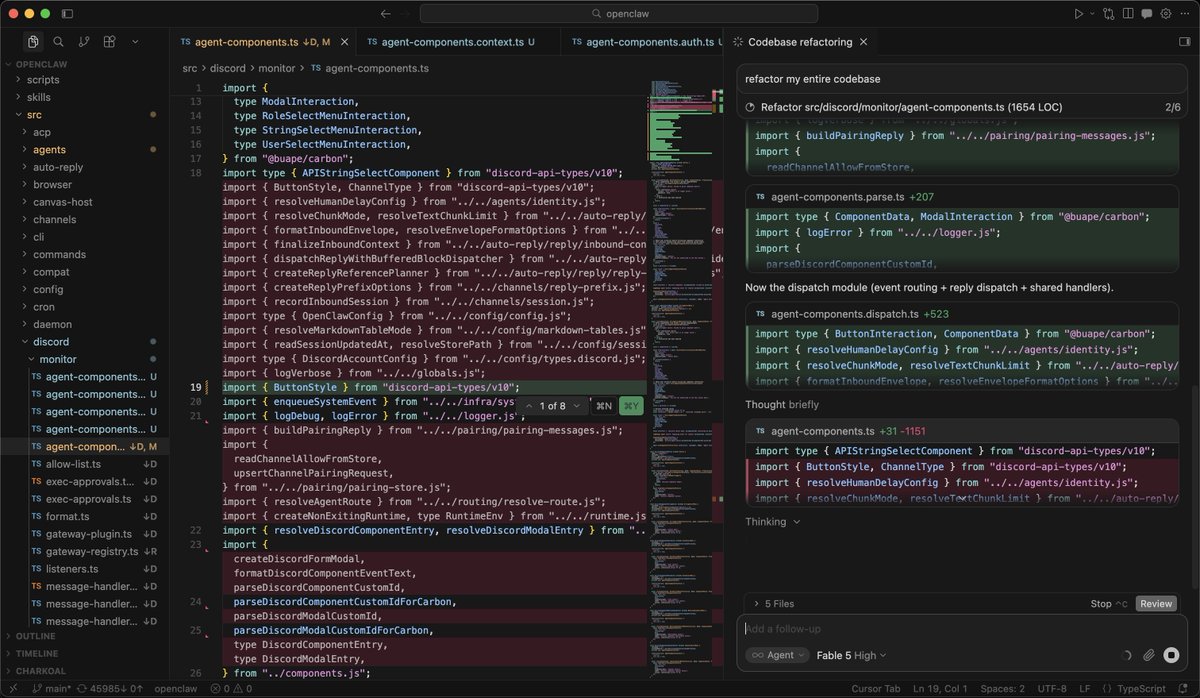This screenshot has height=698, width=1200.
Task: Run the play button in title bar
Action: coord(1078,14)
